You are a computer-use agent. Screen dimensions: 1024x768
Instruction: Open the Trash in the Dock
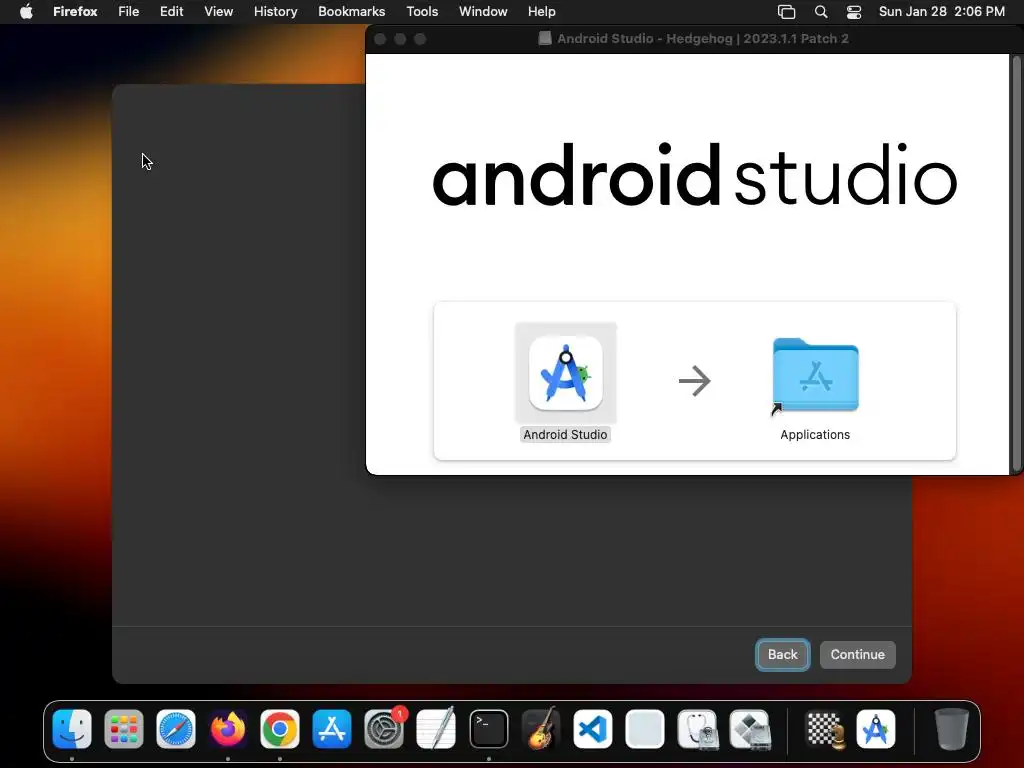point(951,729)
